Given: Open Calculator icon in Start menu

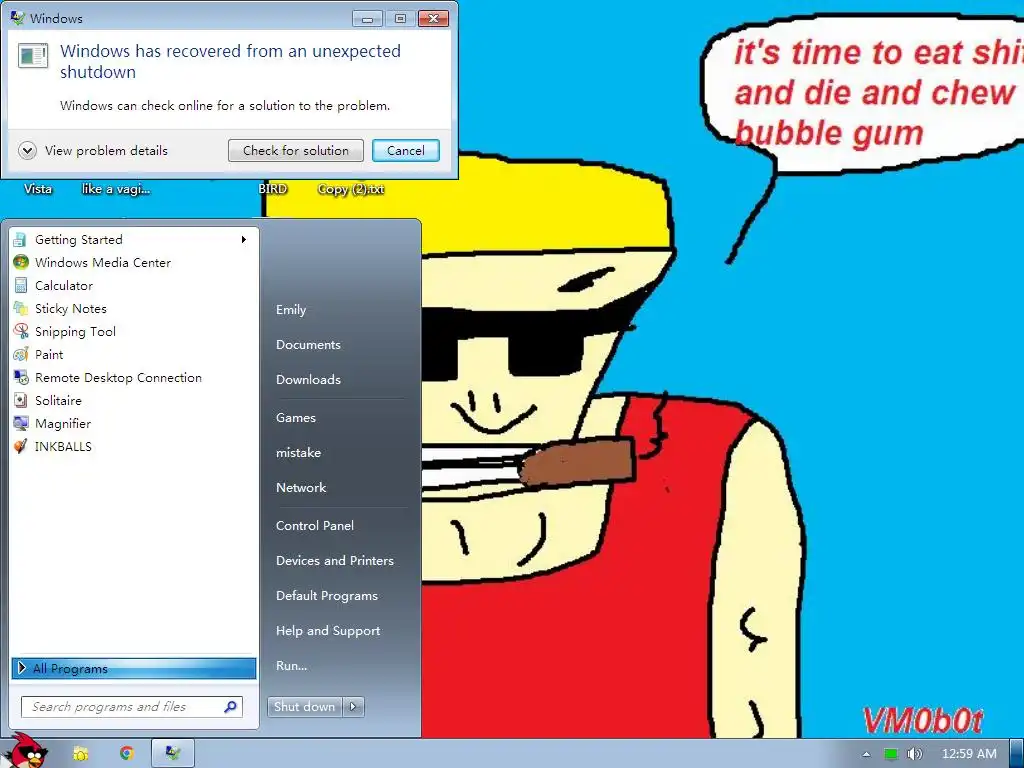Looking at the screenshot, I should pos(20,285).
